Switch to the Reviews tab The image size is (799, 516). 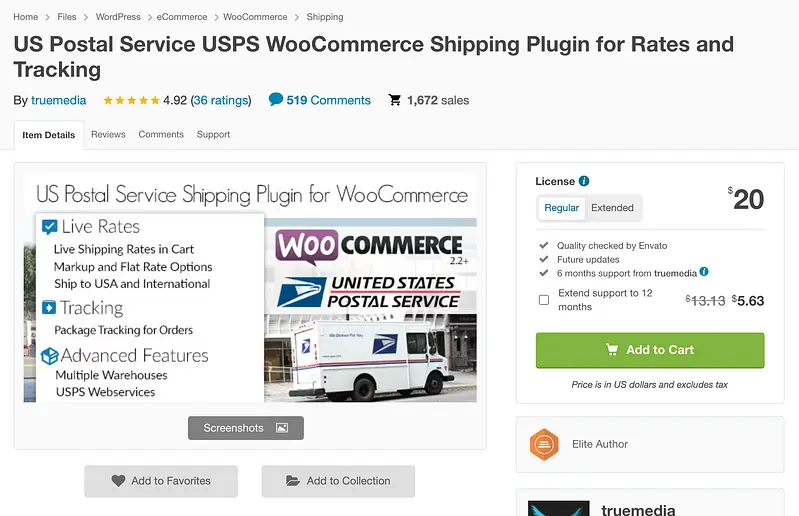(x=108, y=134)
